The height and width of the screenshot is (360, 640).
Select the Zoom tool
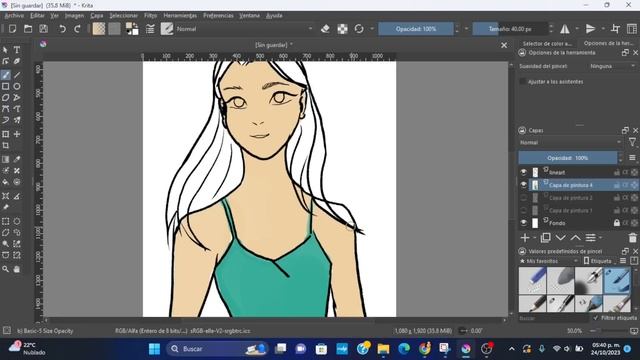point(6,269)
